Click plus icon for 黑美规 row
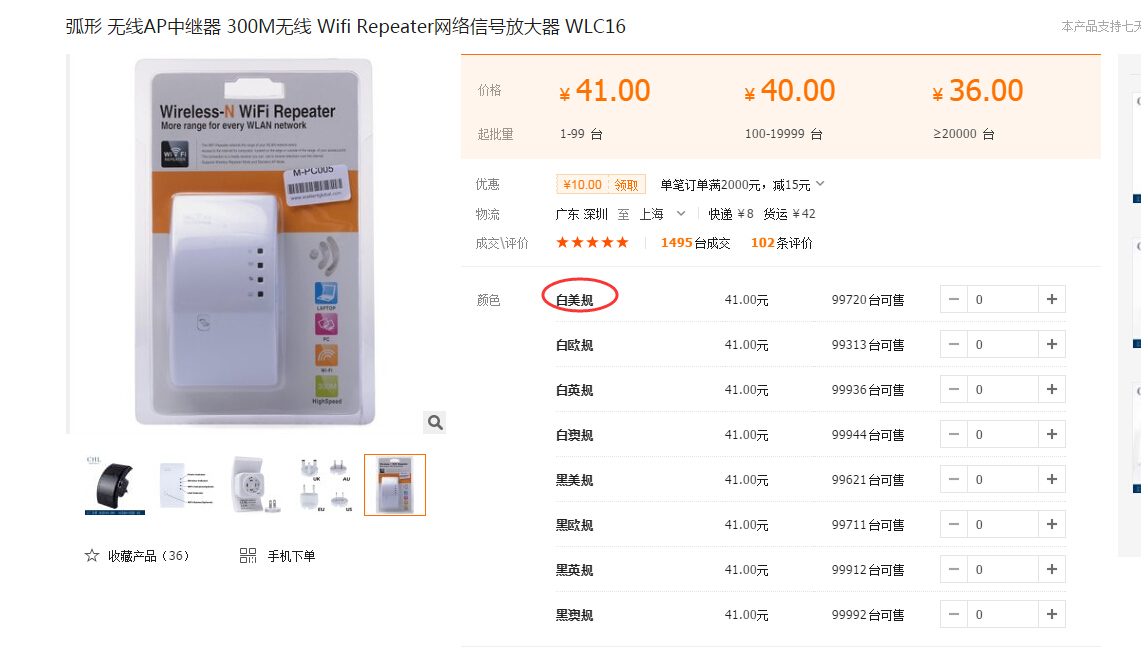 click(1051, 479)
